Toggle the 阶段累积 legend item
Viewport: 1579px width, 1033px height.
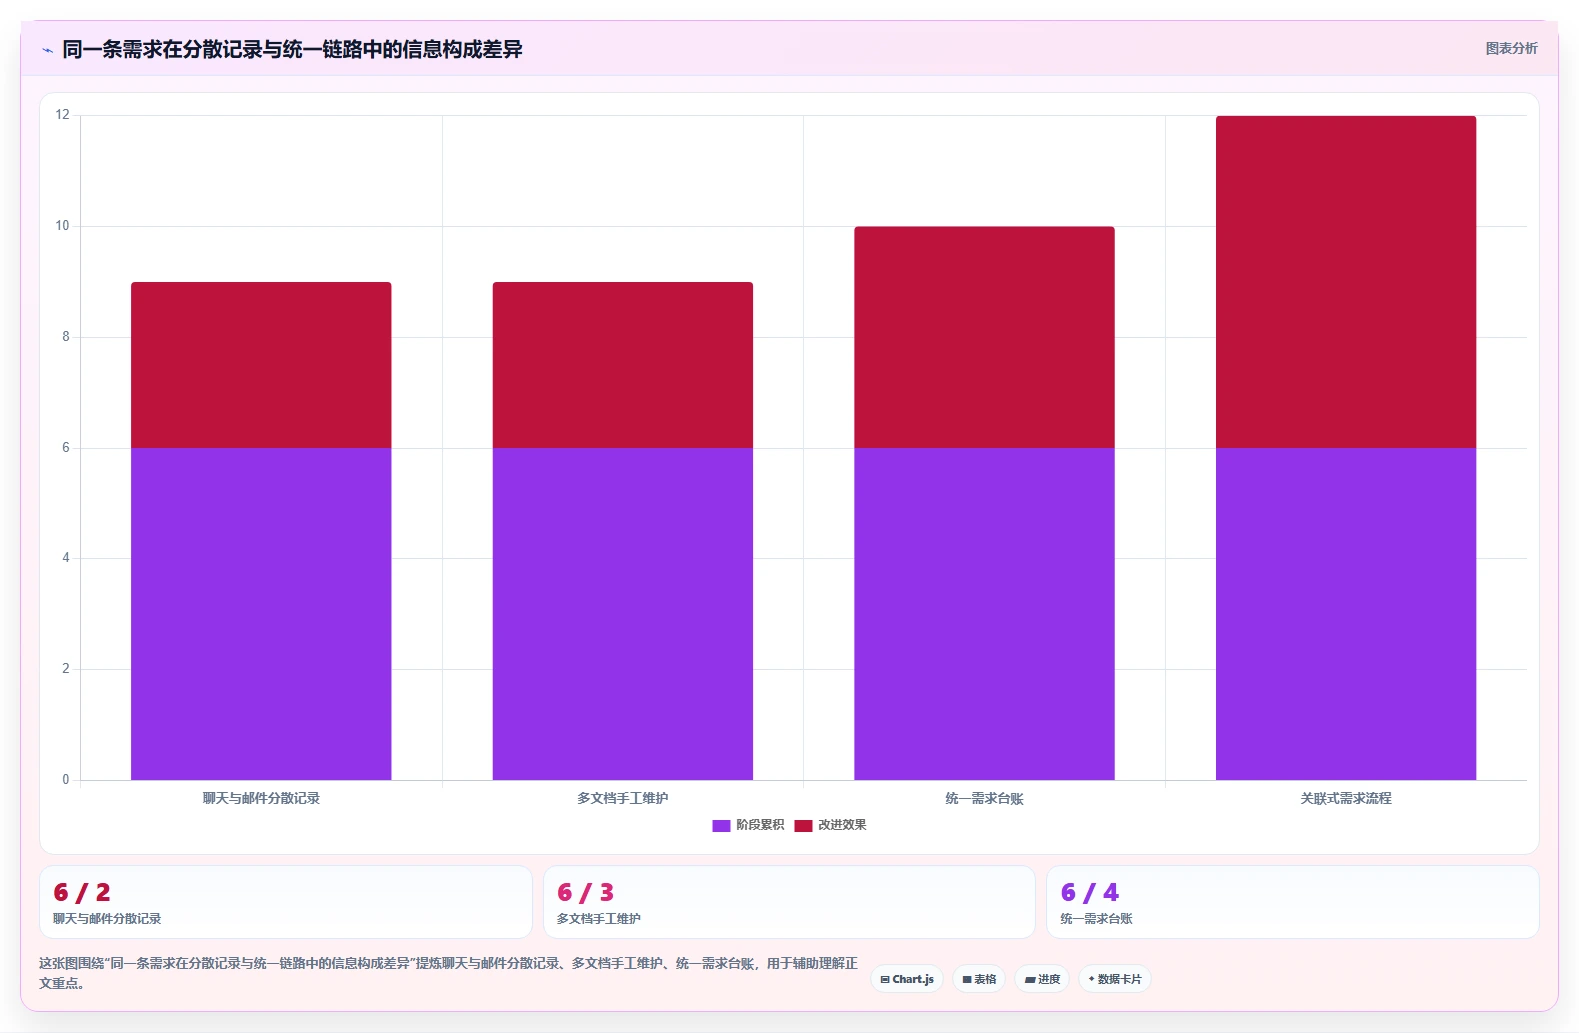point(748,825)
